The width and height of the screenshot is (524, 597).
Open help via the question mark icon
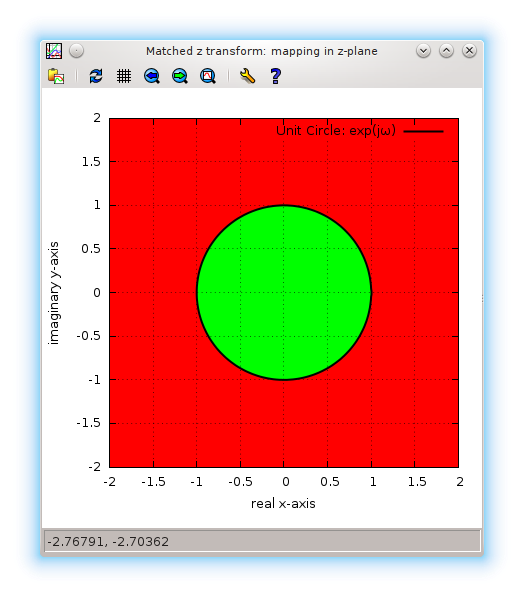(x=276, y=76)
